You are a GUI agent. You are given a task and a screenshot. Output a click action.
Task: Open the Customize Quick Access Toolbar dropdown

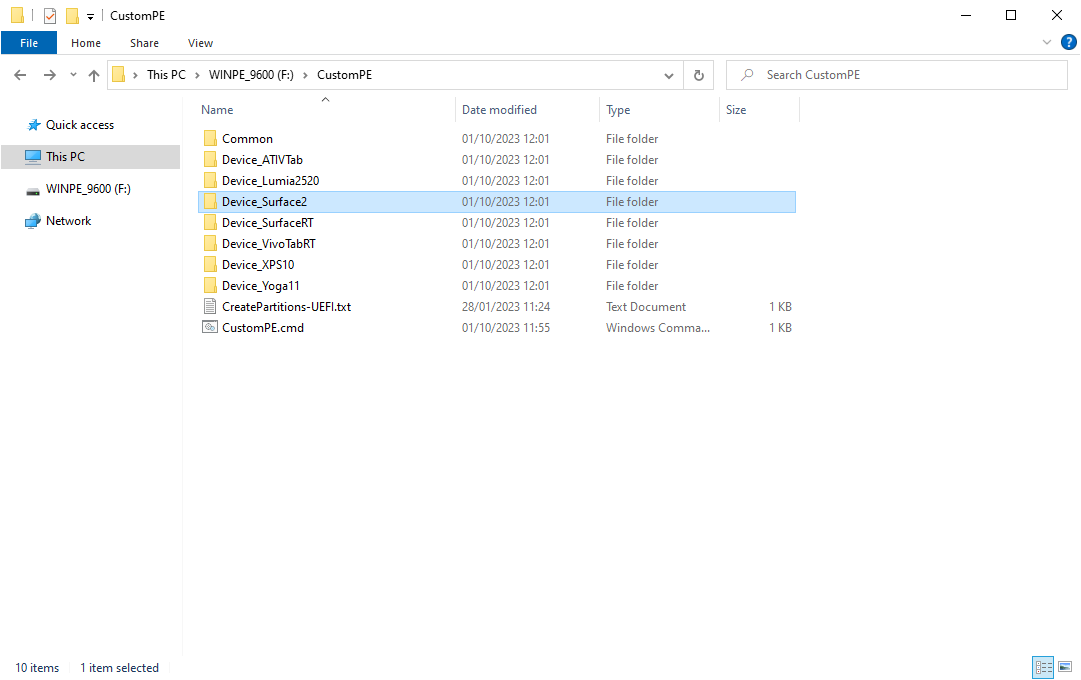[90, 17]
